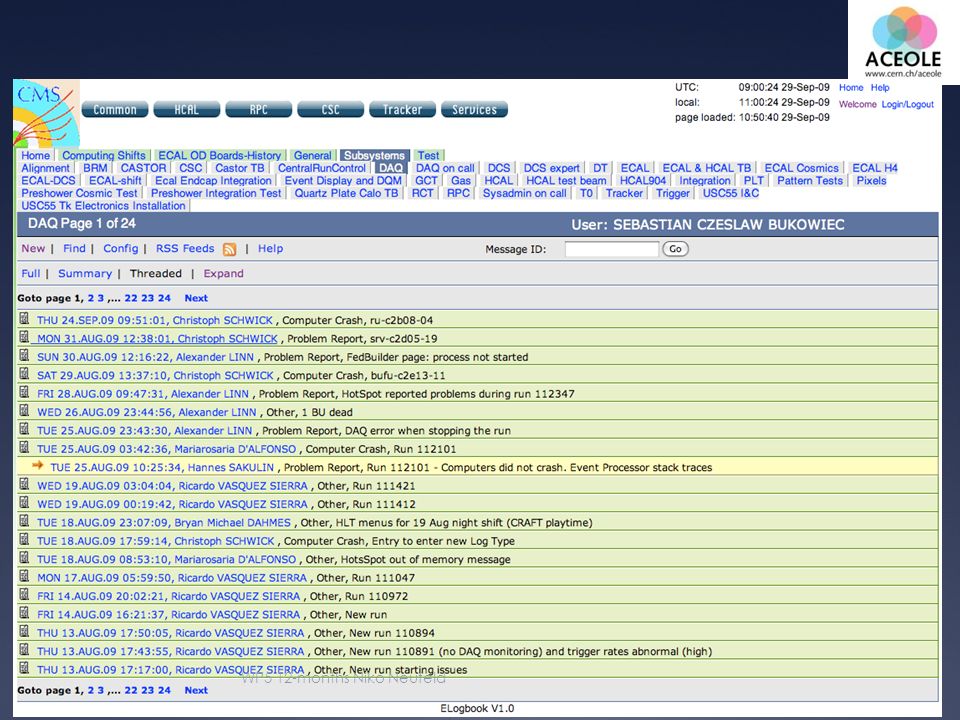
Task: Go to page 22 in bottom pager
Action: [131, 690]
